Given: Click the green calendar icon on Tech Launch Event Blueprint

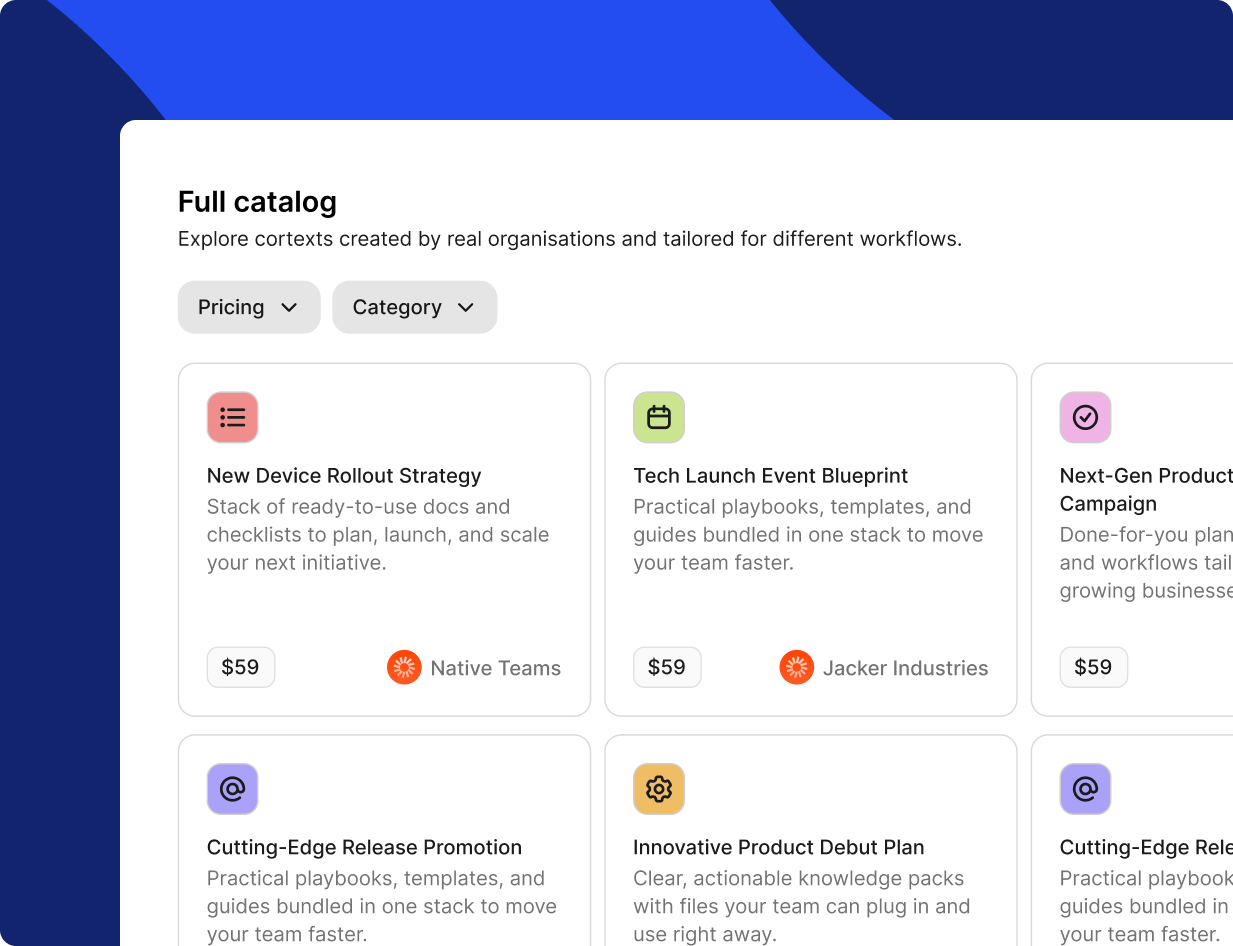Looking at the screenshot, I should (x=659, y=417).
